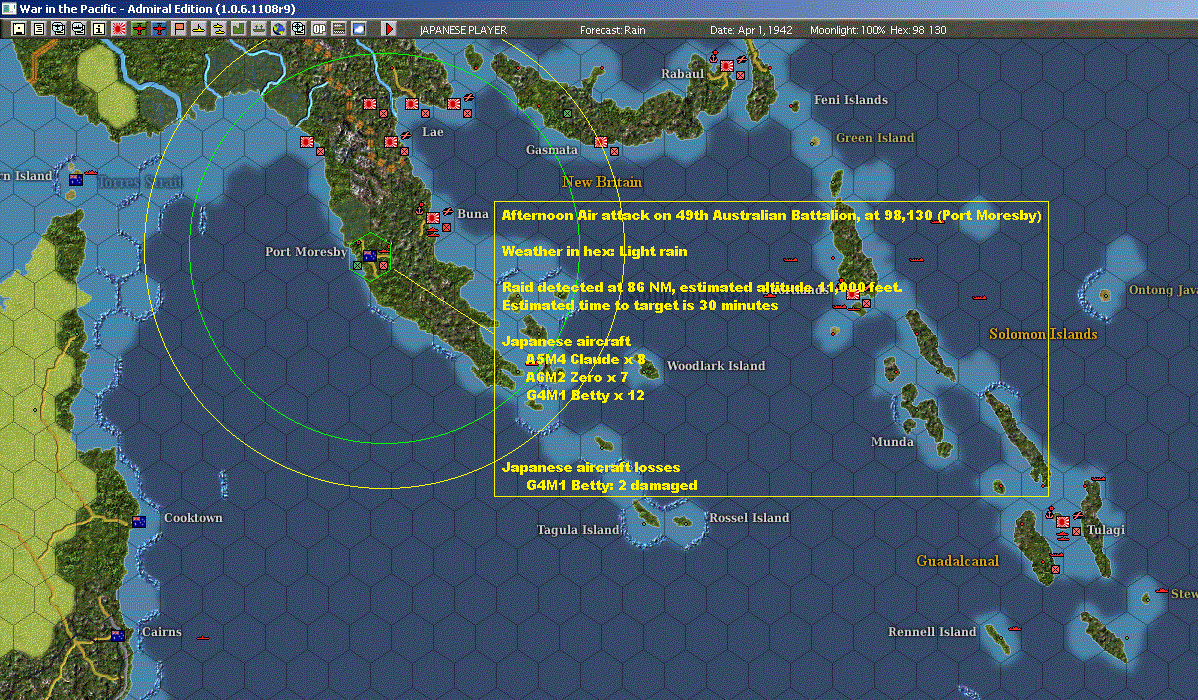Click the 'Feni Islands' map label
Viewport: 1198px width, 700px height.
[851, 99]
